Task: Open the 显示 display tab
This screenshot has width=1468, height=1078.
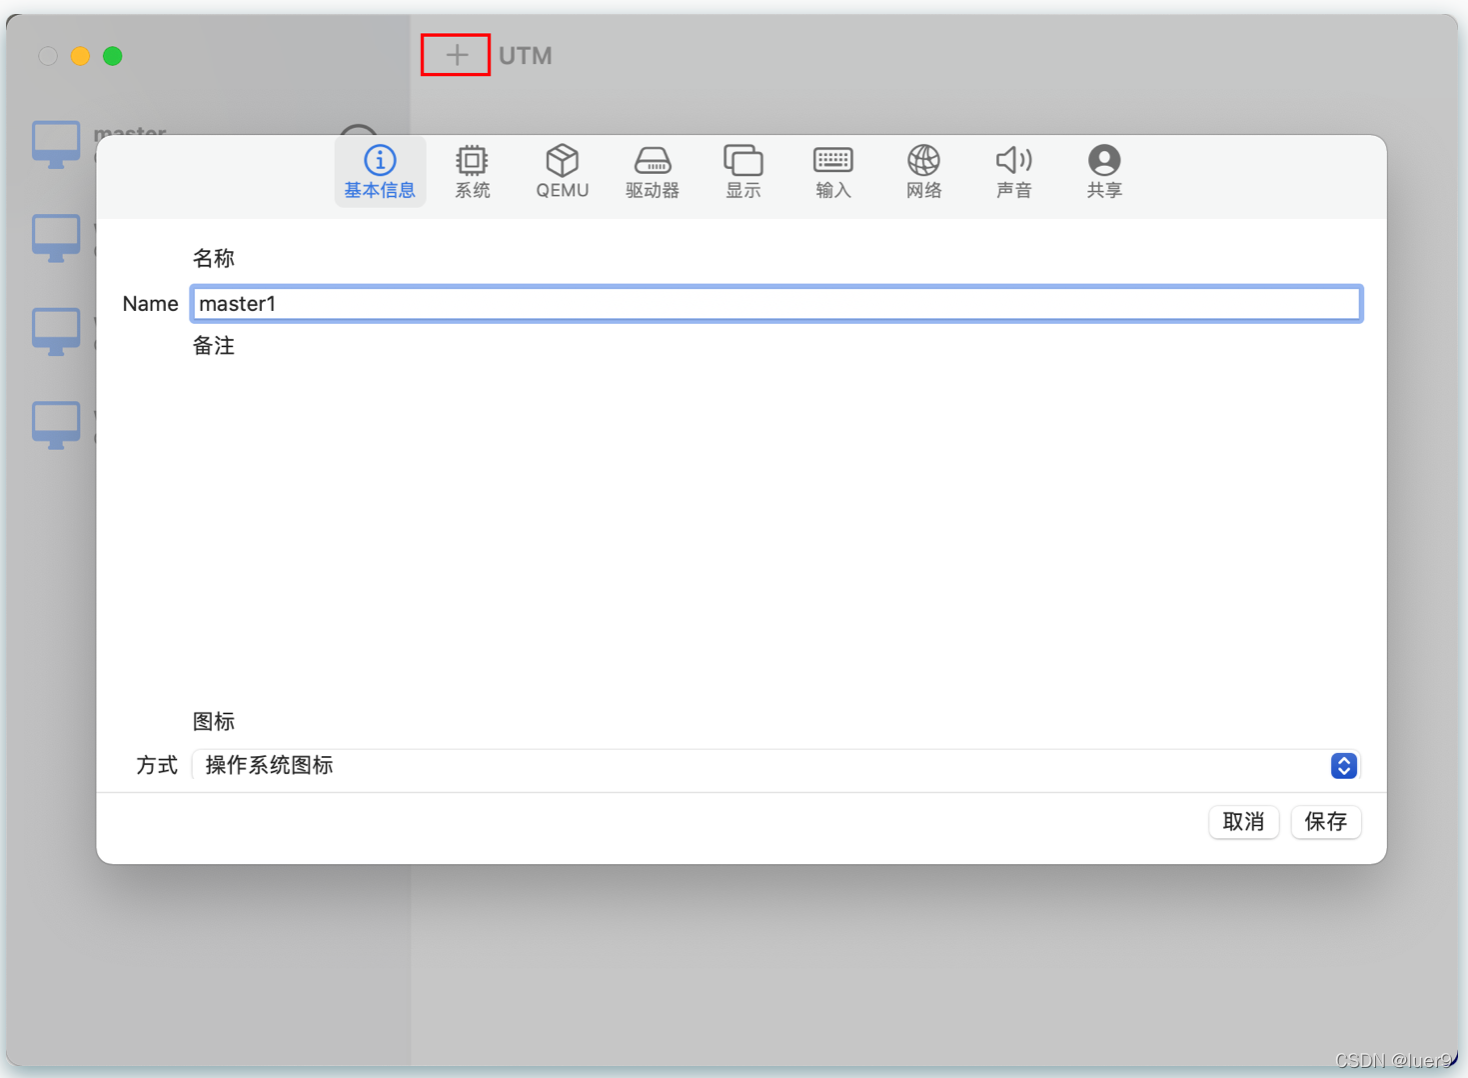Action: [743, 172]
